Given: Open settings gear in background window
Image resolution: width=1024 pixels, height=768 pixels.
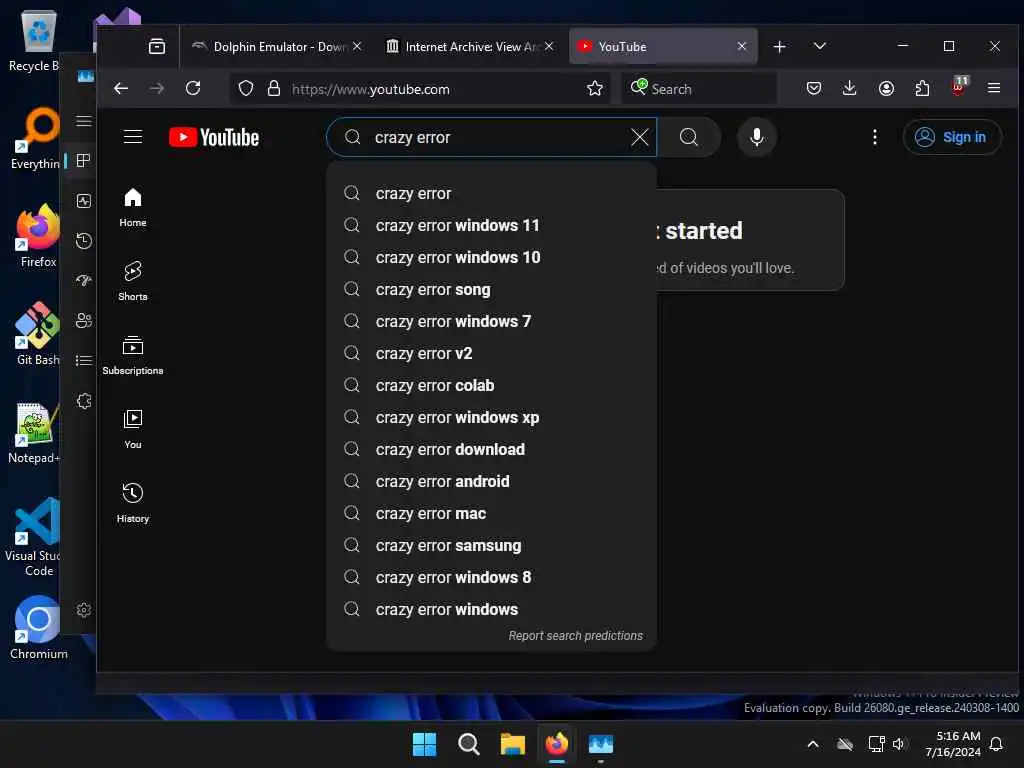Looking at the screenshot, I should click(x=84, y=610).
